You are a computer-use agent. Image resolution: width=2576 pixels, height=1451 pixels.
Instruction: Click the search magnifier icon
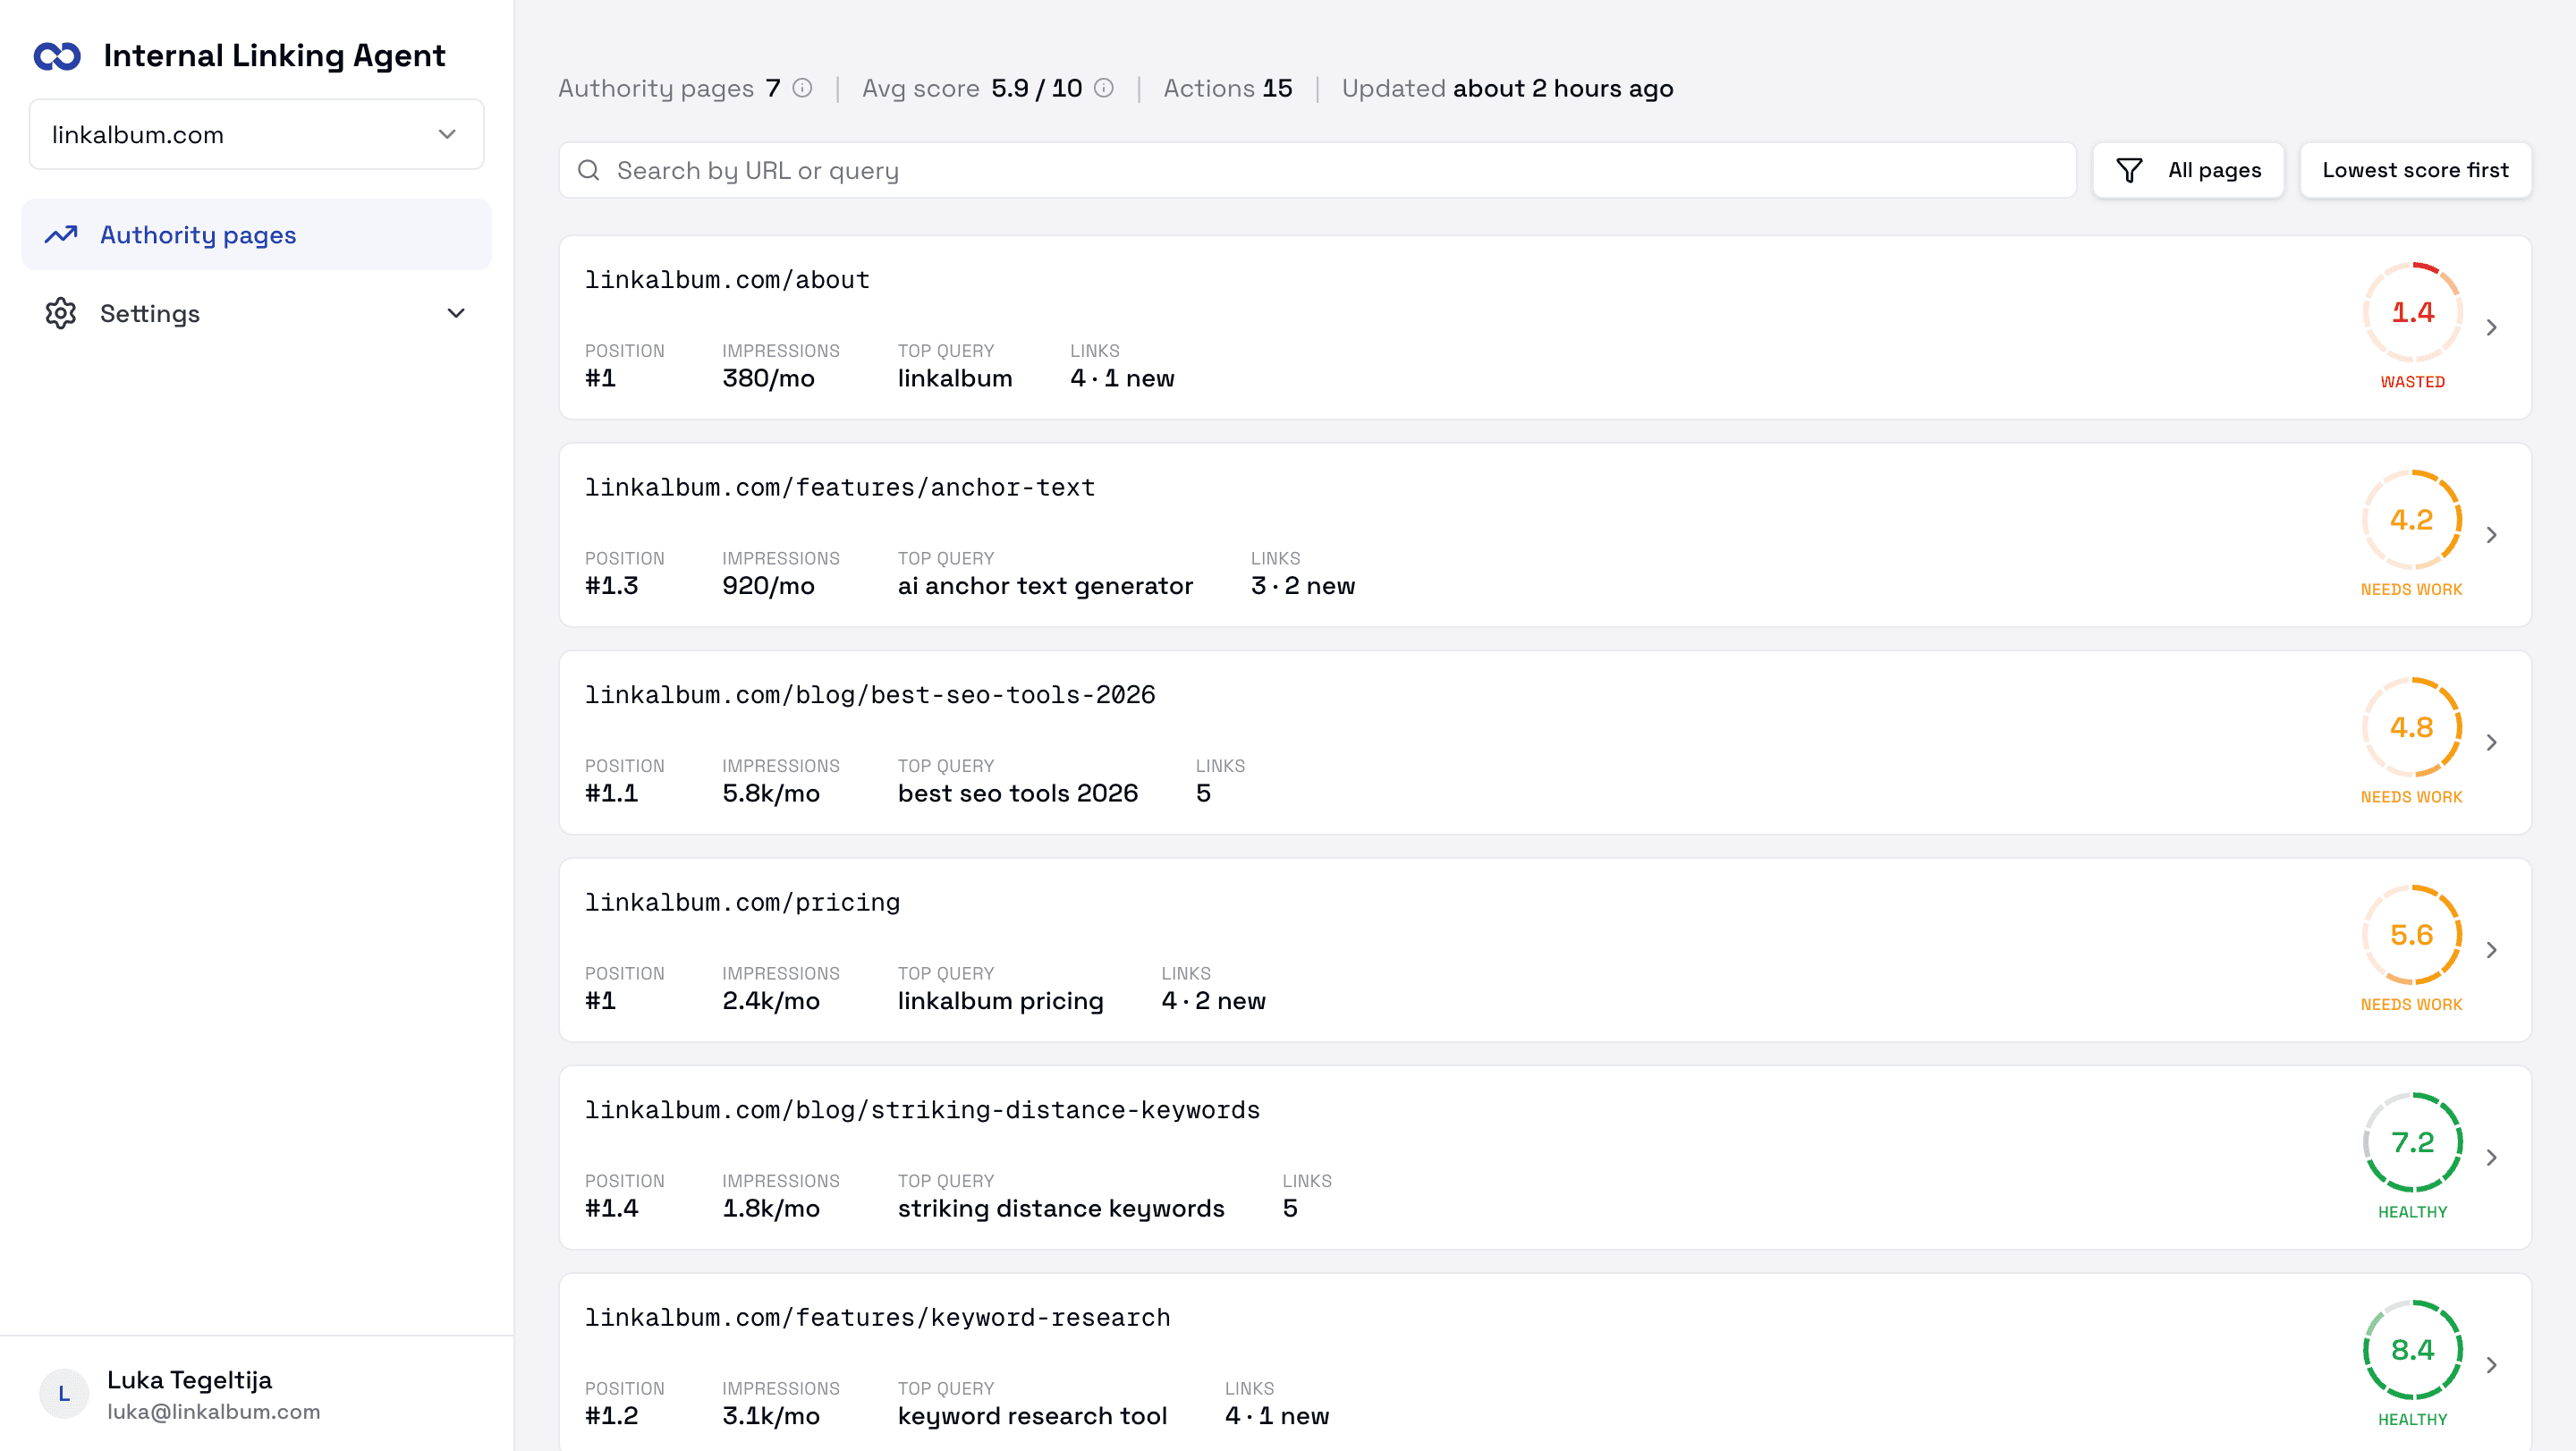pos(589,170)
